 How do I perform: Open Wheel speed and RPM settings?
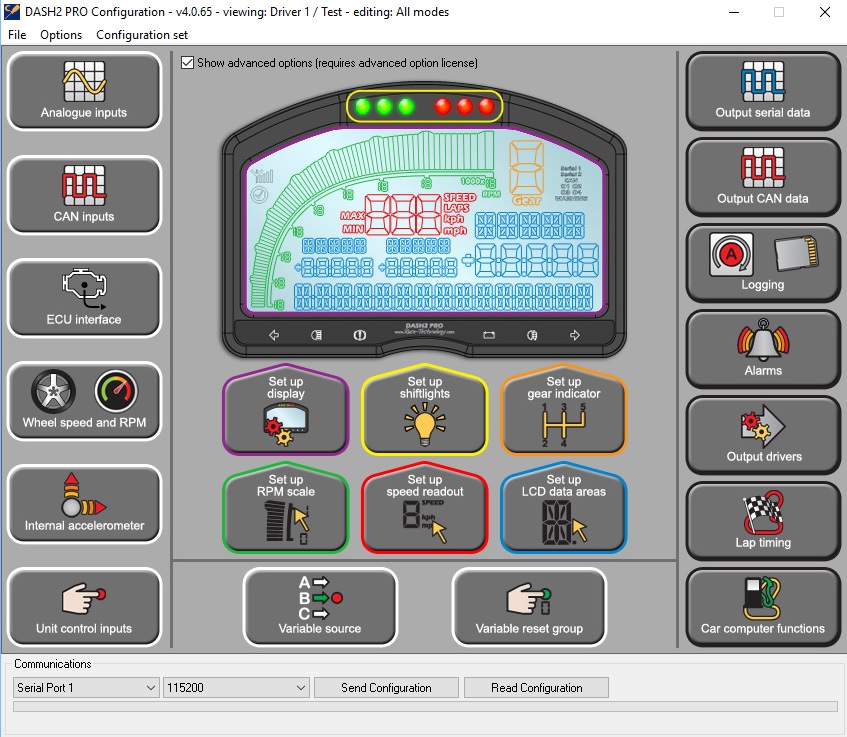tap(84, 401)
